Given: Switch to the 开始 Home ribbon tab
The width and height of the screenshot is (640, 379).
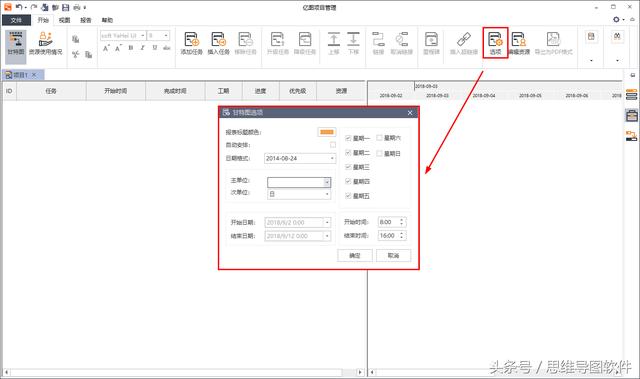Looking at the screenshot, I should point(43,20).
